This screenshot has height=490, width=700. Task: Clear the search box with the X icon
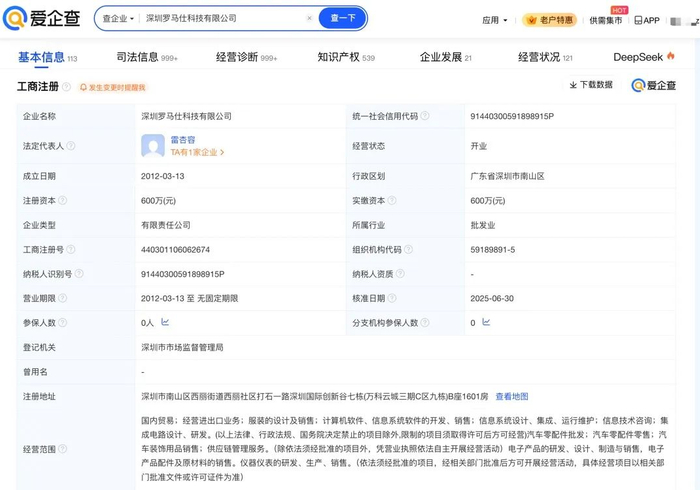click(x=309, y=18)
